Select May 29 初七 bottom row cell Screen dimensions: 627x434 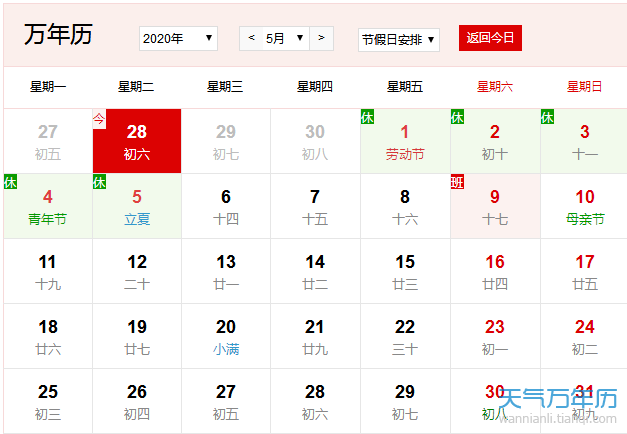(405, 401)
